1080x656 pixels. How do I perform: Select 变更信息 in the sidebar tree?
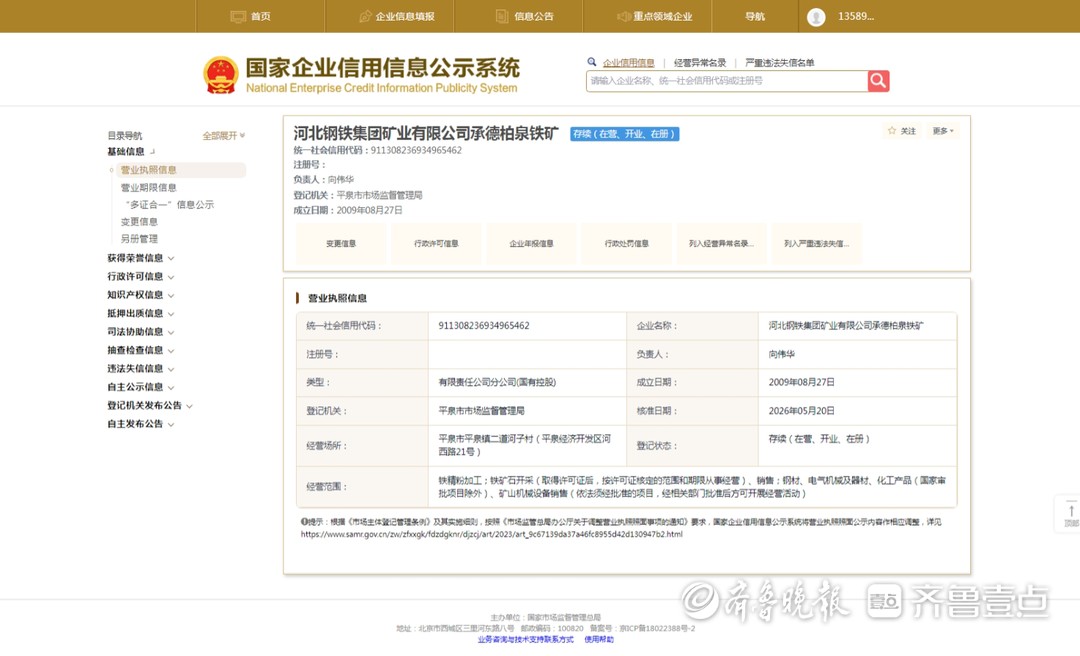tap(139, 222)
